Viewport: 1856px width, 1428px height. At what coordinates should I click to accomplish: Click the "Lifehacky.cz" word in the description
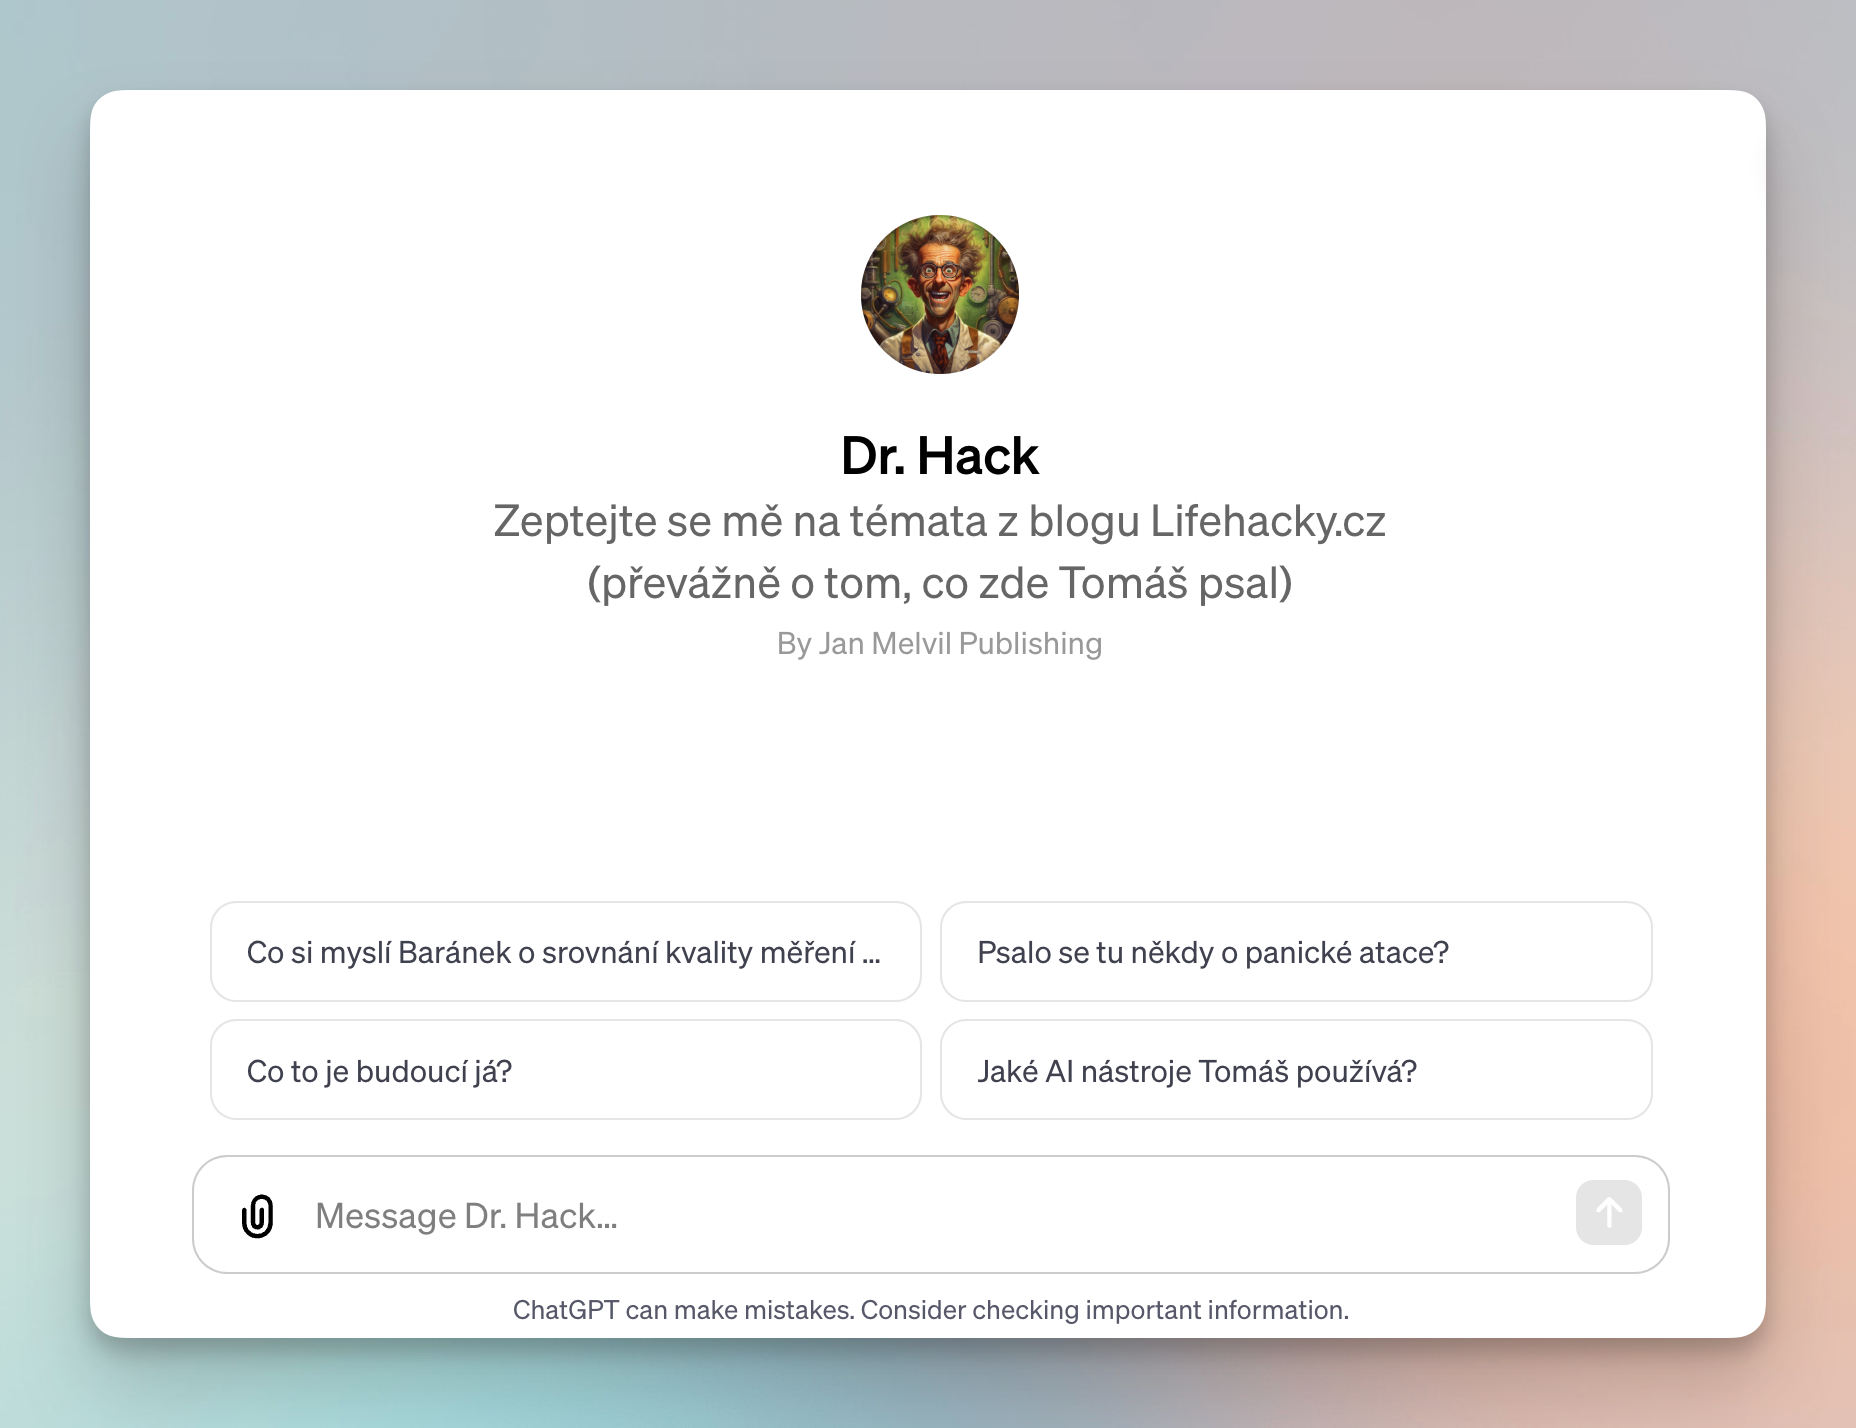click(1267, 521)
